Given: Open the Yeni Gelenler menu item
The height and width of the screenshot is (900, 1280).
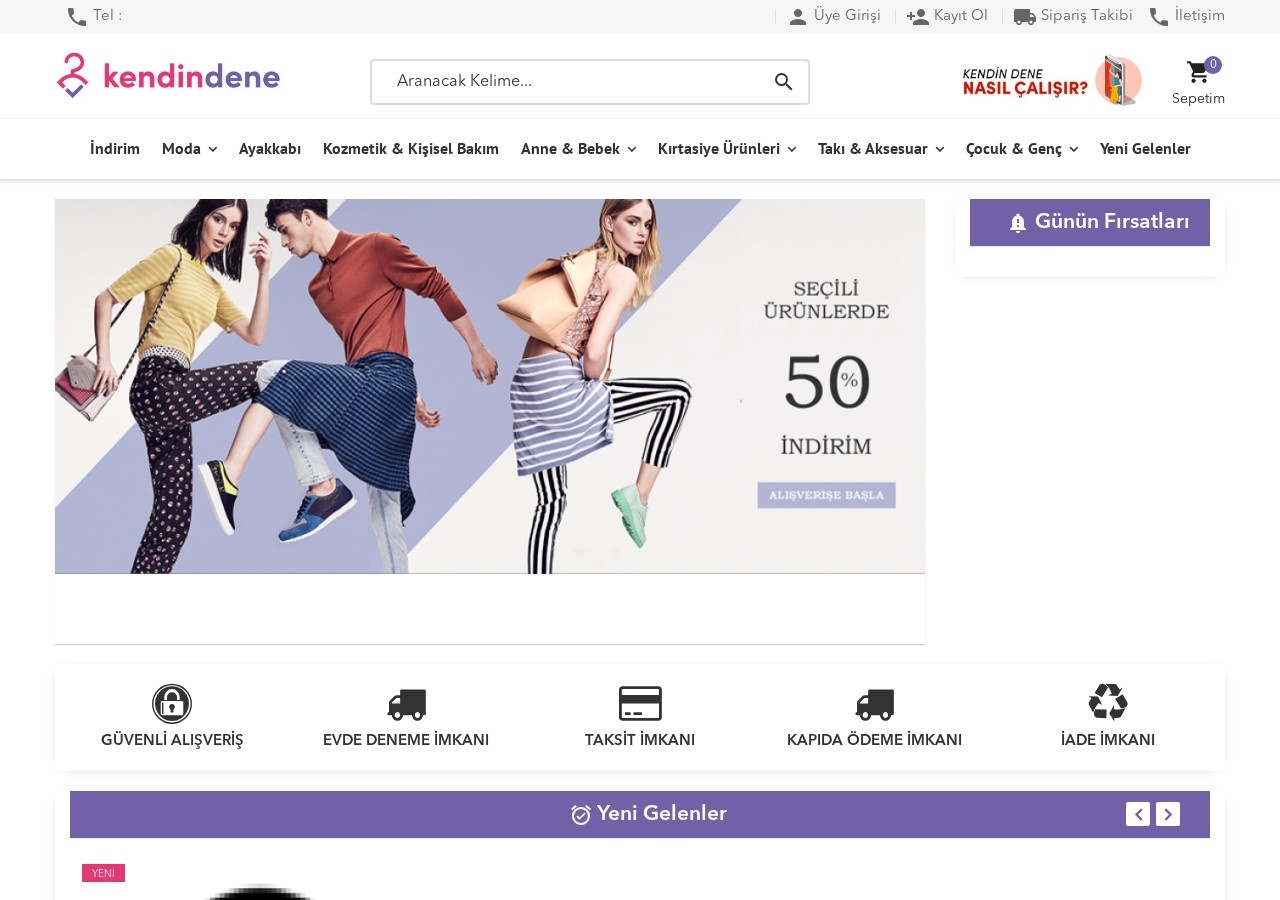Looking at the screenshot, I should pos(1145,149).
